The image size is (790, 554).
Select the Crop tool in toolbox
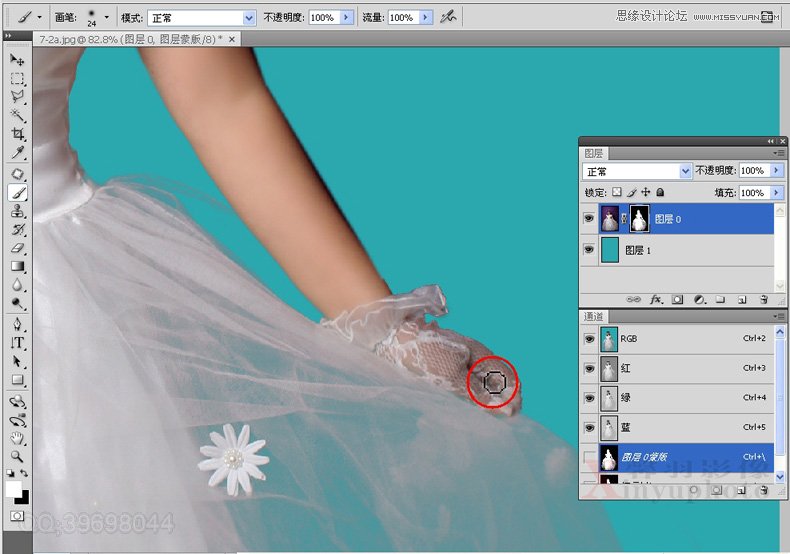[18, 134]
